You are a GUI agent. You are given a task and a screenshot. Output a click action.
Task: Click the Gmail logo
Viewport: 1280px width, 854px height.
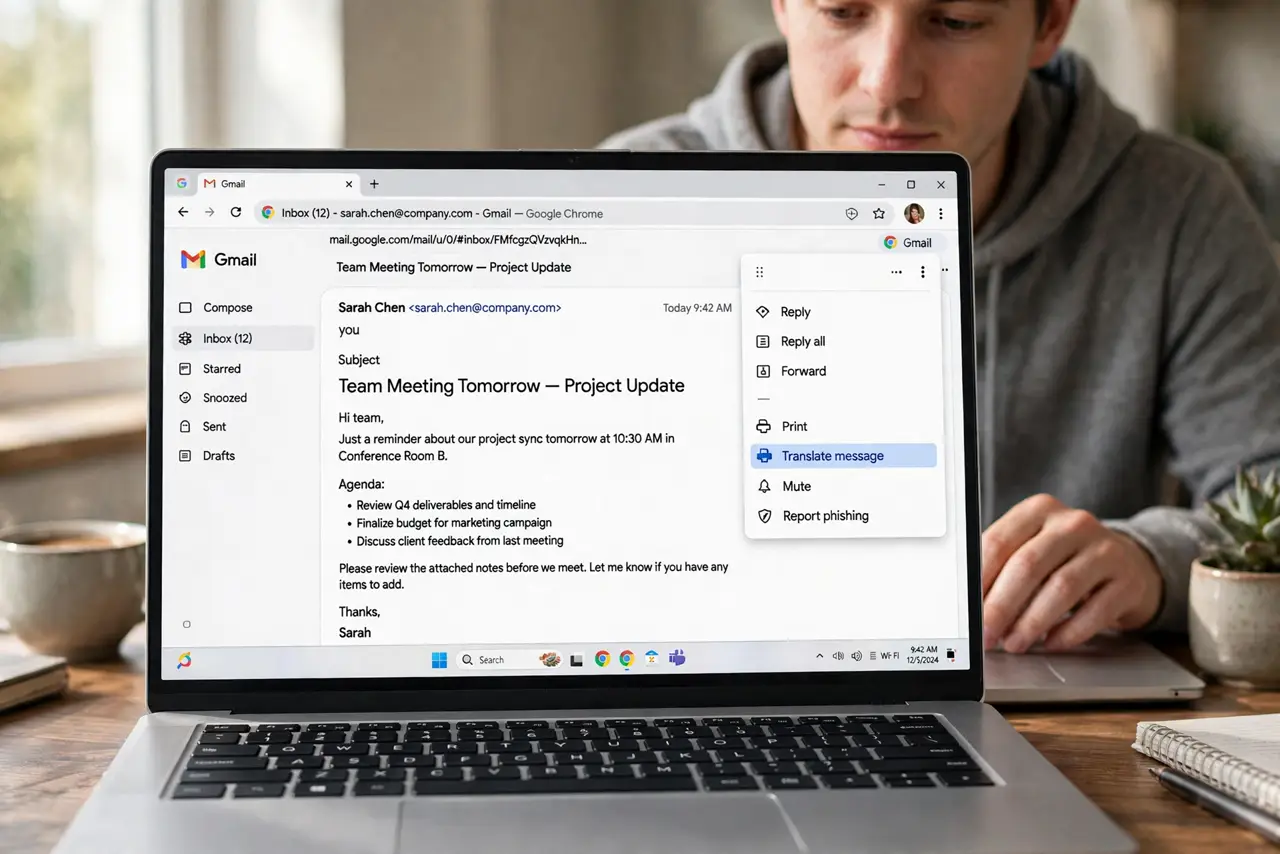click(x=218, y=260)
